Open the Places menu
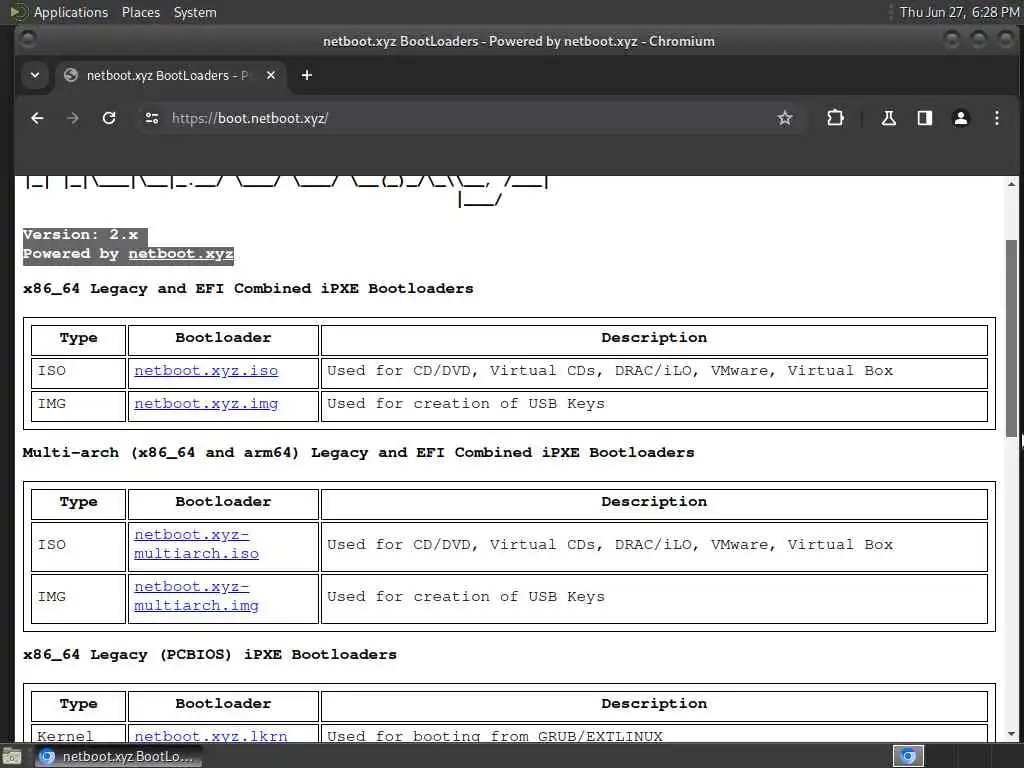 (x=141, y=12)
